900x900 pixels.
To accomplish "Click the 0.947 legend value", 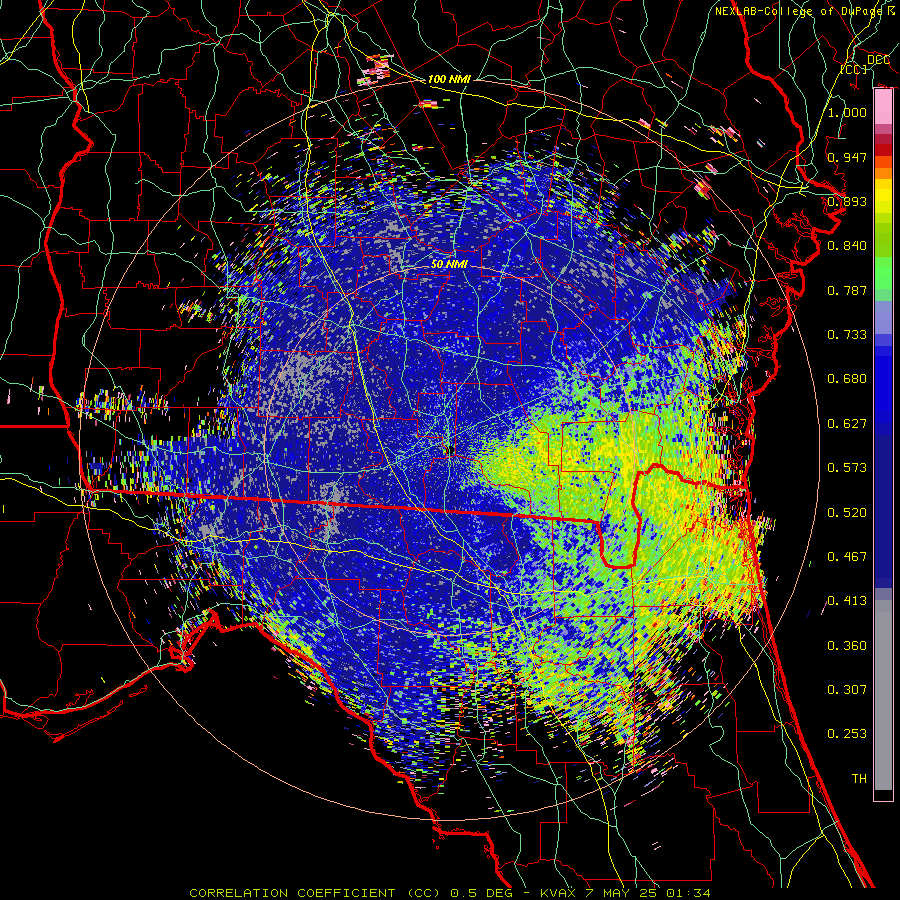I will click(847, 157).
